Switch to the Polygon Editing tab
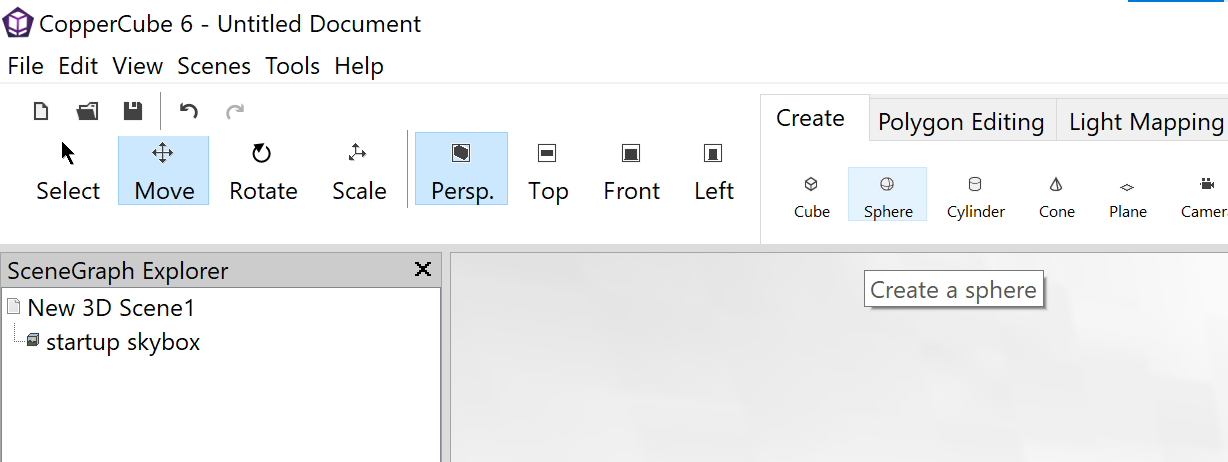Screen dimensions: 1228x462 (x=961, y=122)
